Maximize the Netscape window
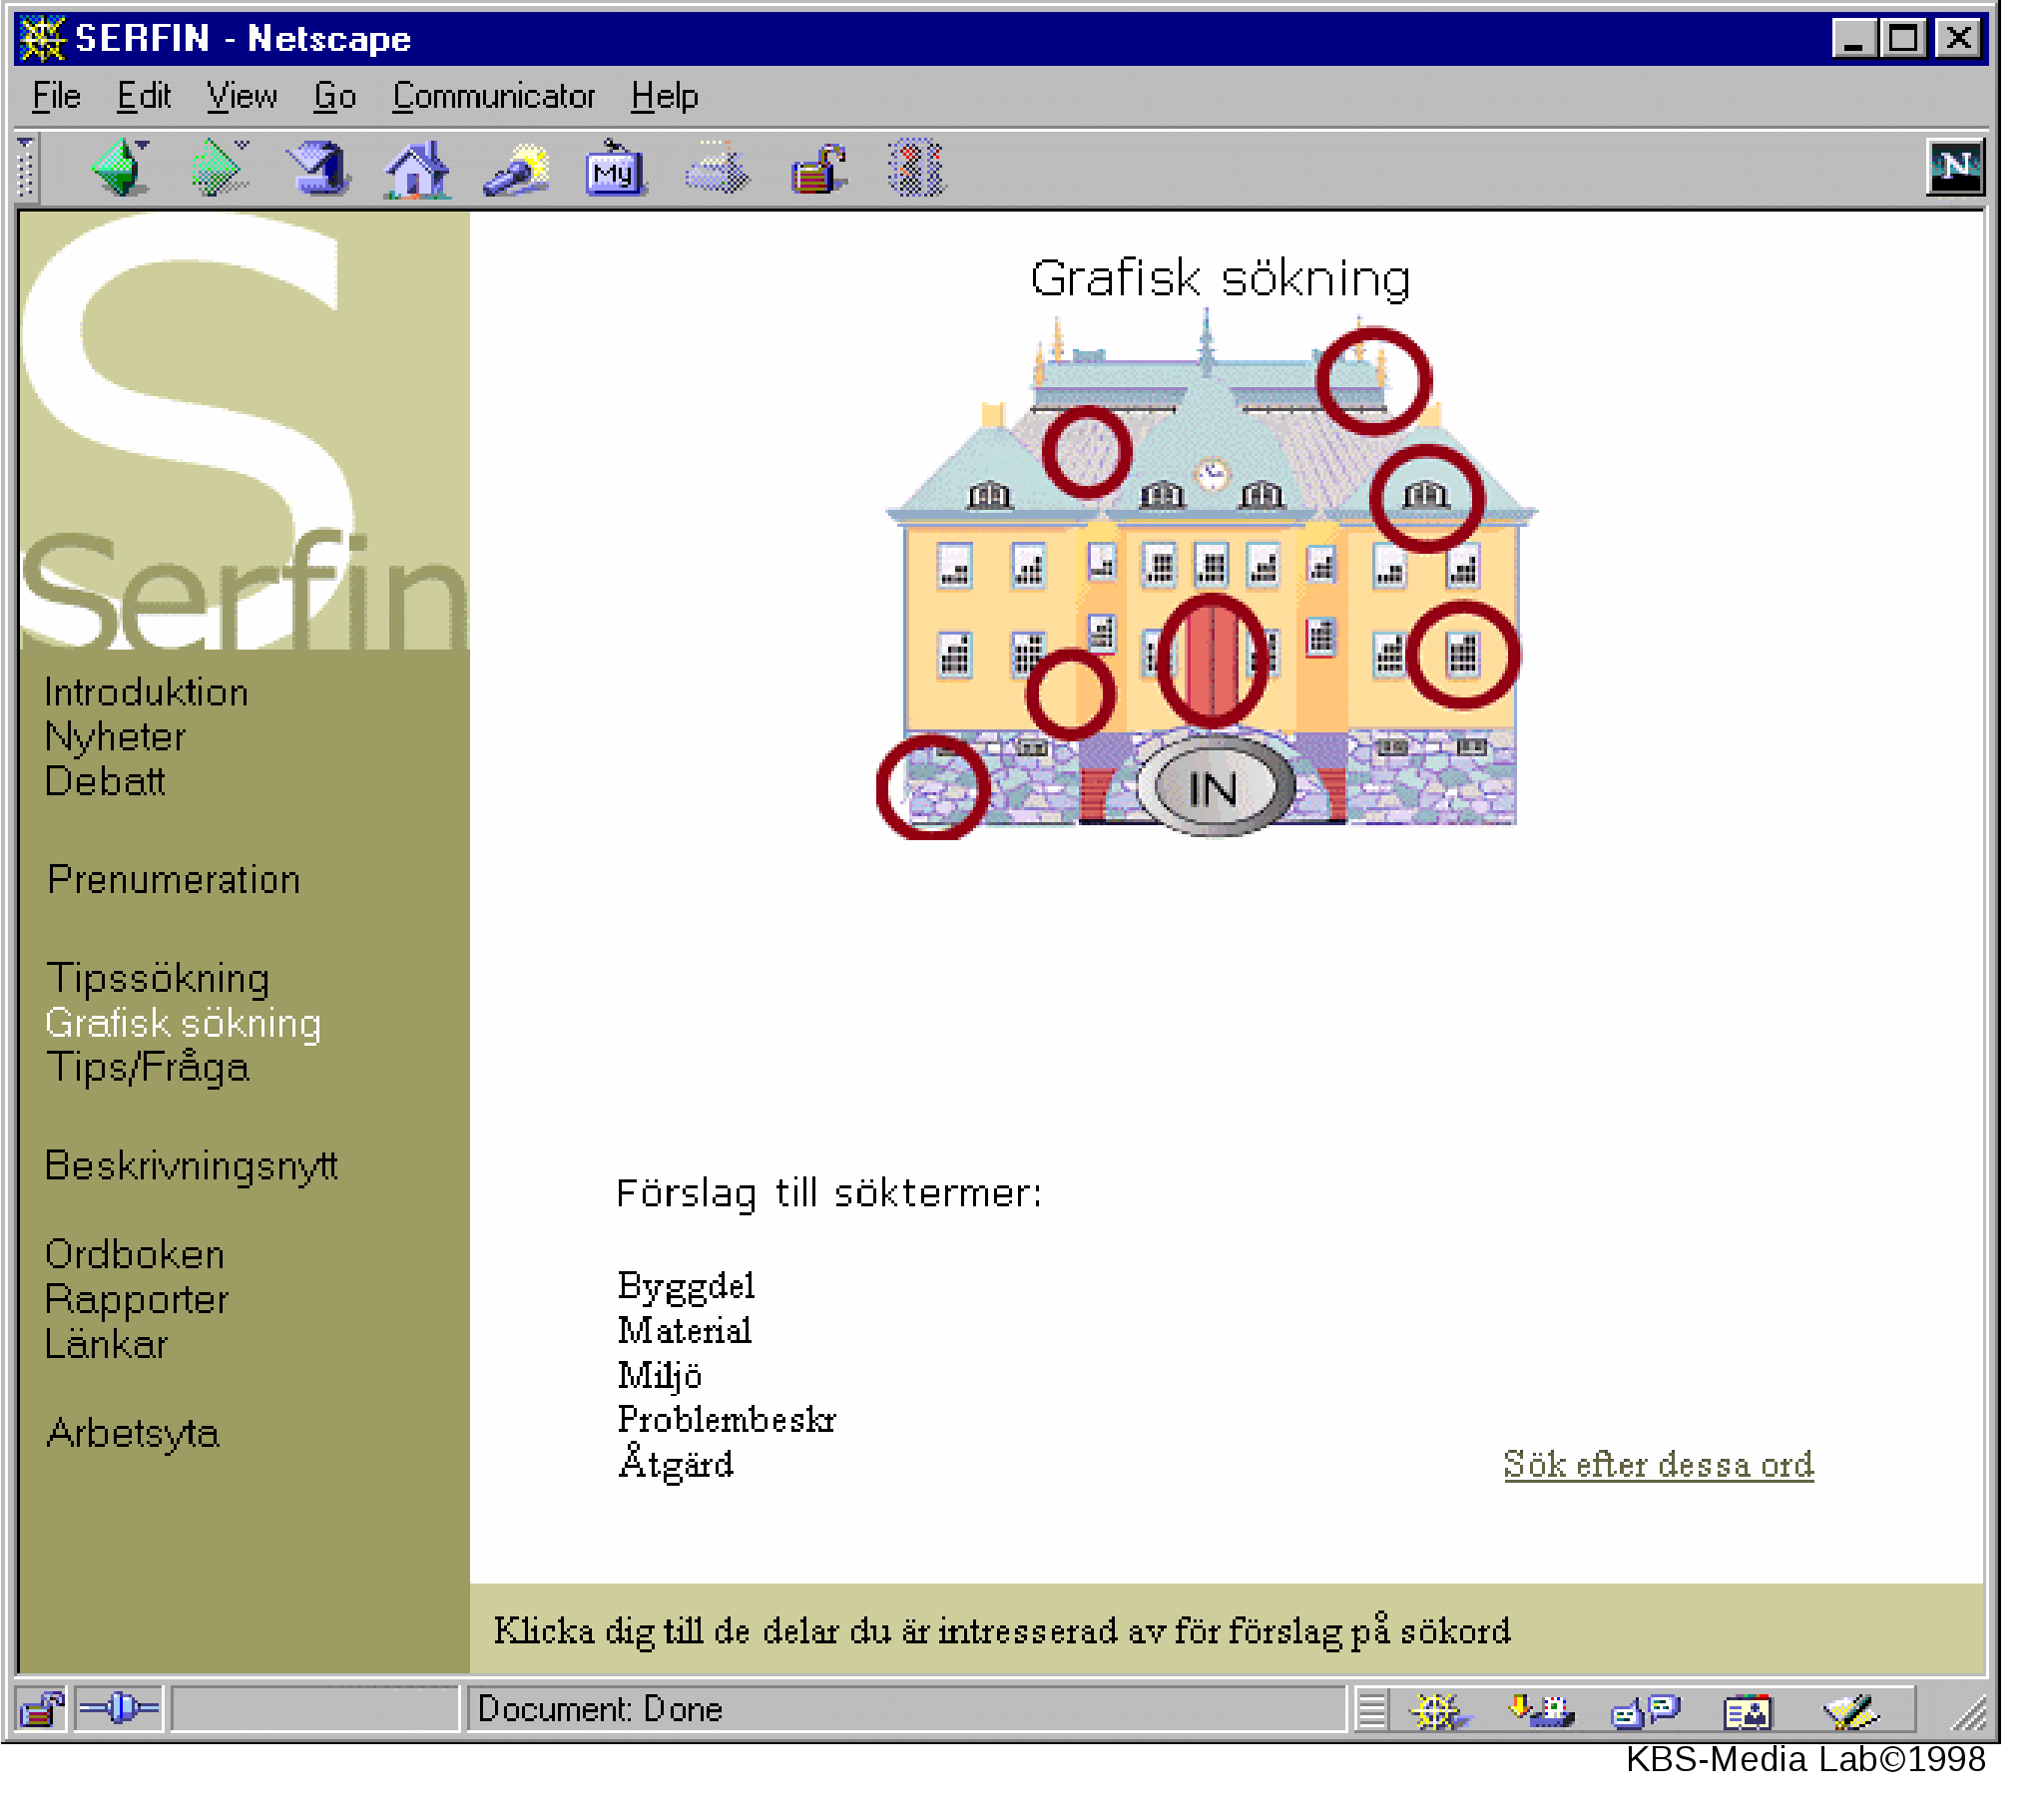Image resolution: width=2044 pixels, height=1820 pixels. pyautogui.click(x=1905, y=39)
